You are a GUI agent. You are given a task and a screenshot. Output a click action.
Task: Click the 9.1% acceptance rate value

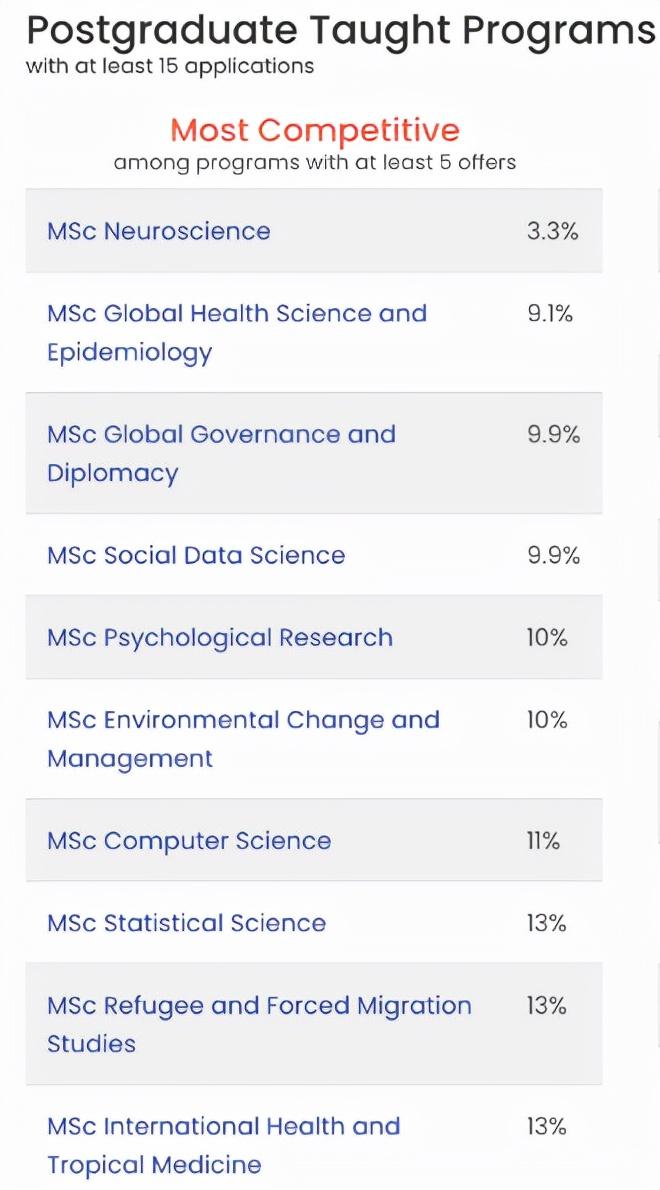click(x=549, y=314)
